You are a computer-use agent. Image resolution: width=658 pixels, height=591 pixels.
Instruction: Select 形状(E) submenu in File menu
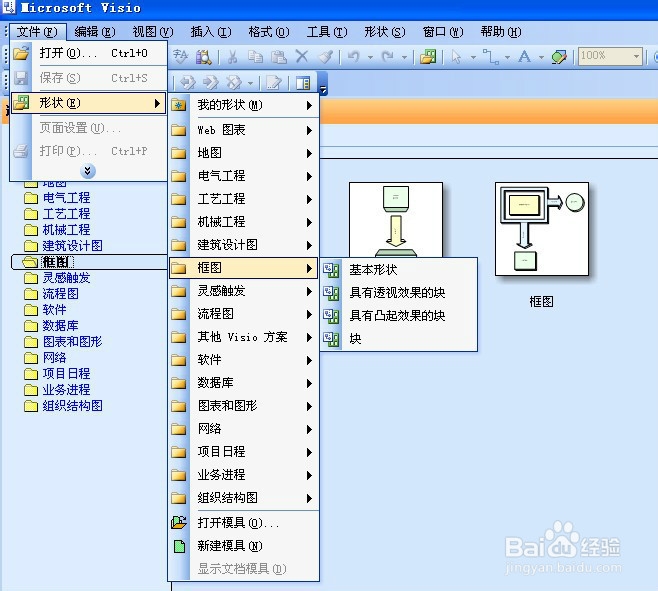pyautogui.click(x=89, y=103)
